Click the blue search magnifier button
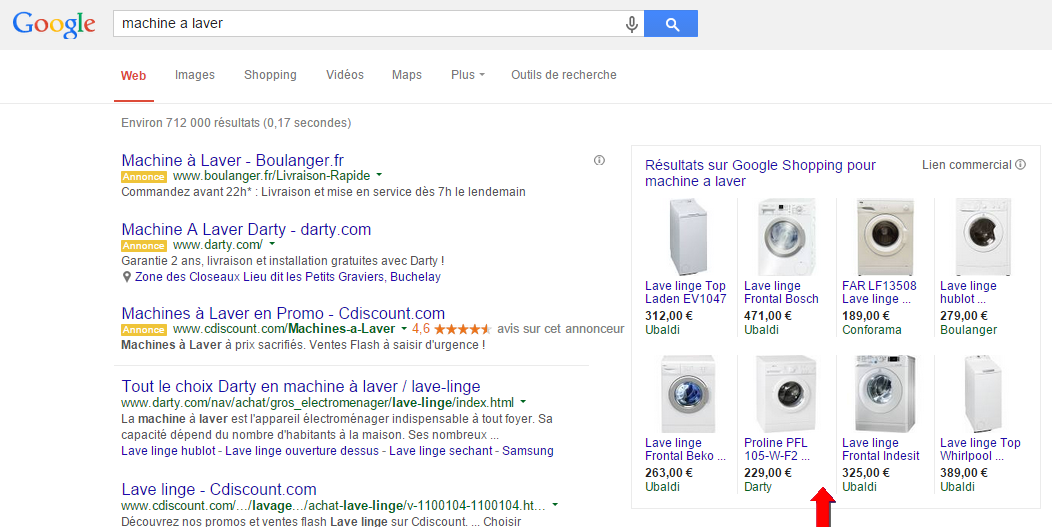 [671, 23]
